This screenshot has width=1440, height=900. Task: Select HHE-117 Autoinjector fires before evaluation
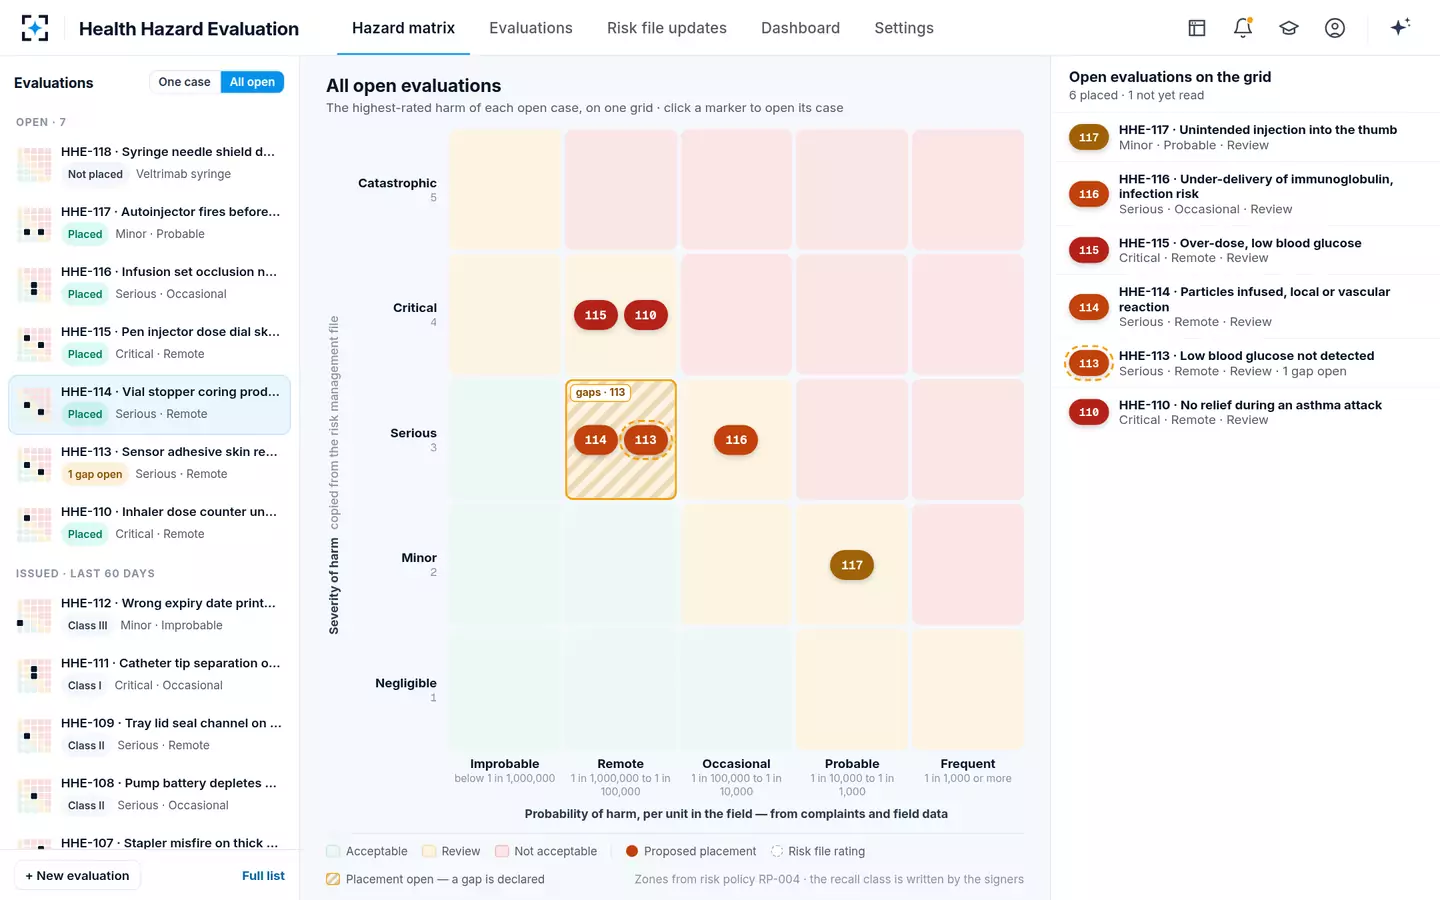(149, 224)
